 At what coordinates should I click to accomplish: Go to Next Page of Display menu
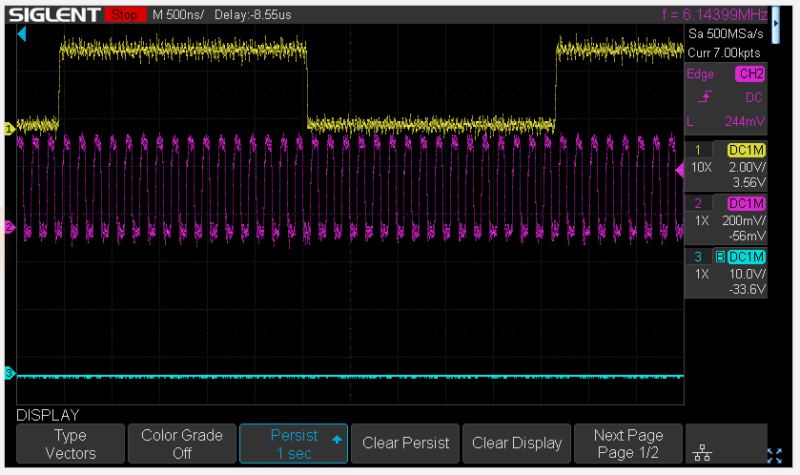tap(628, 443)
